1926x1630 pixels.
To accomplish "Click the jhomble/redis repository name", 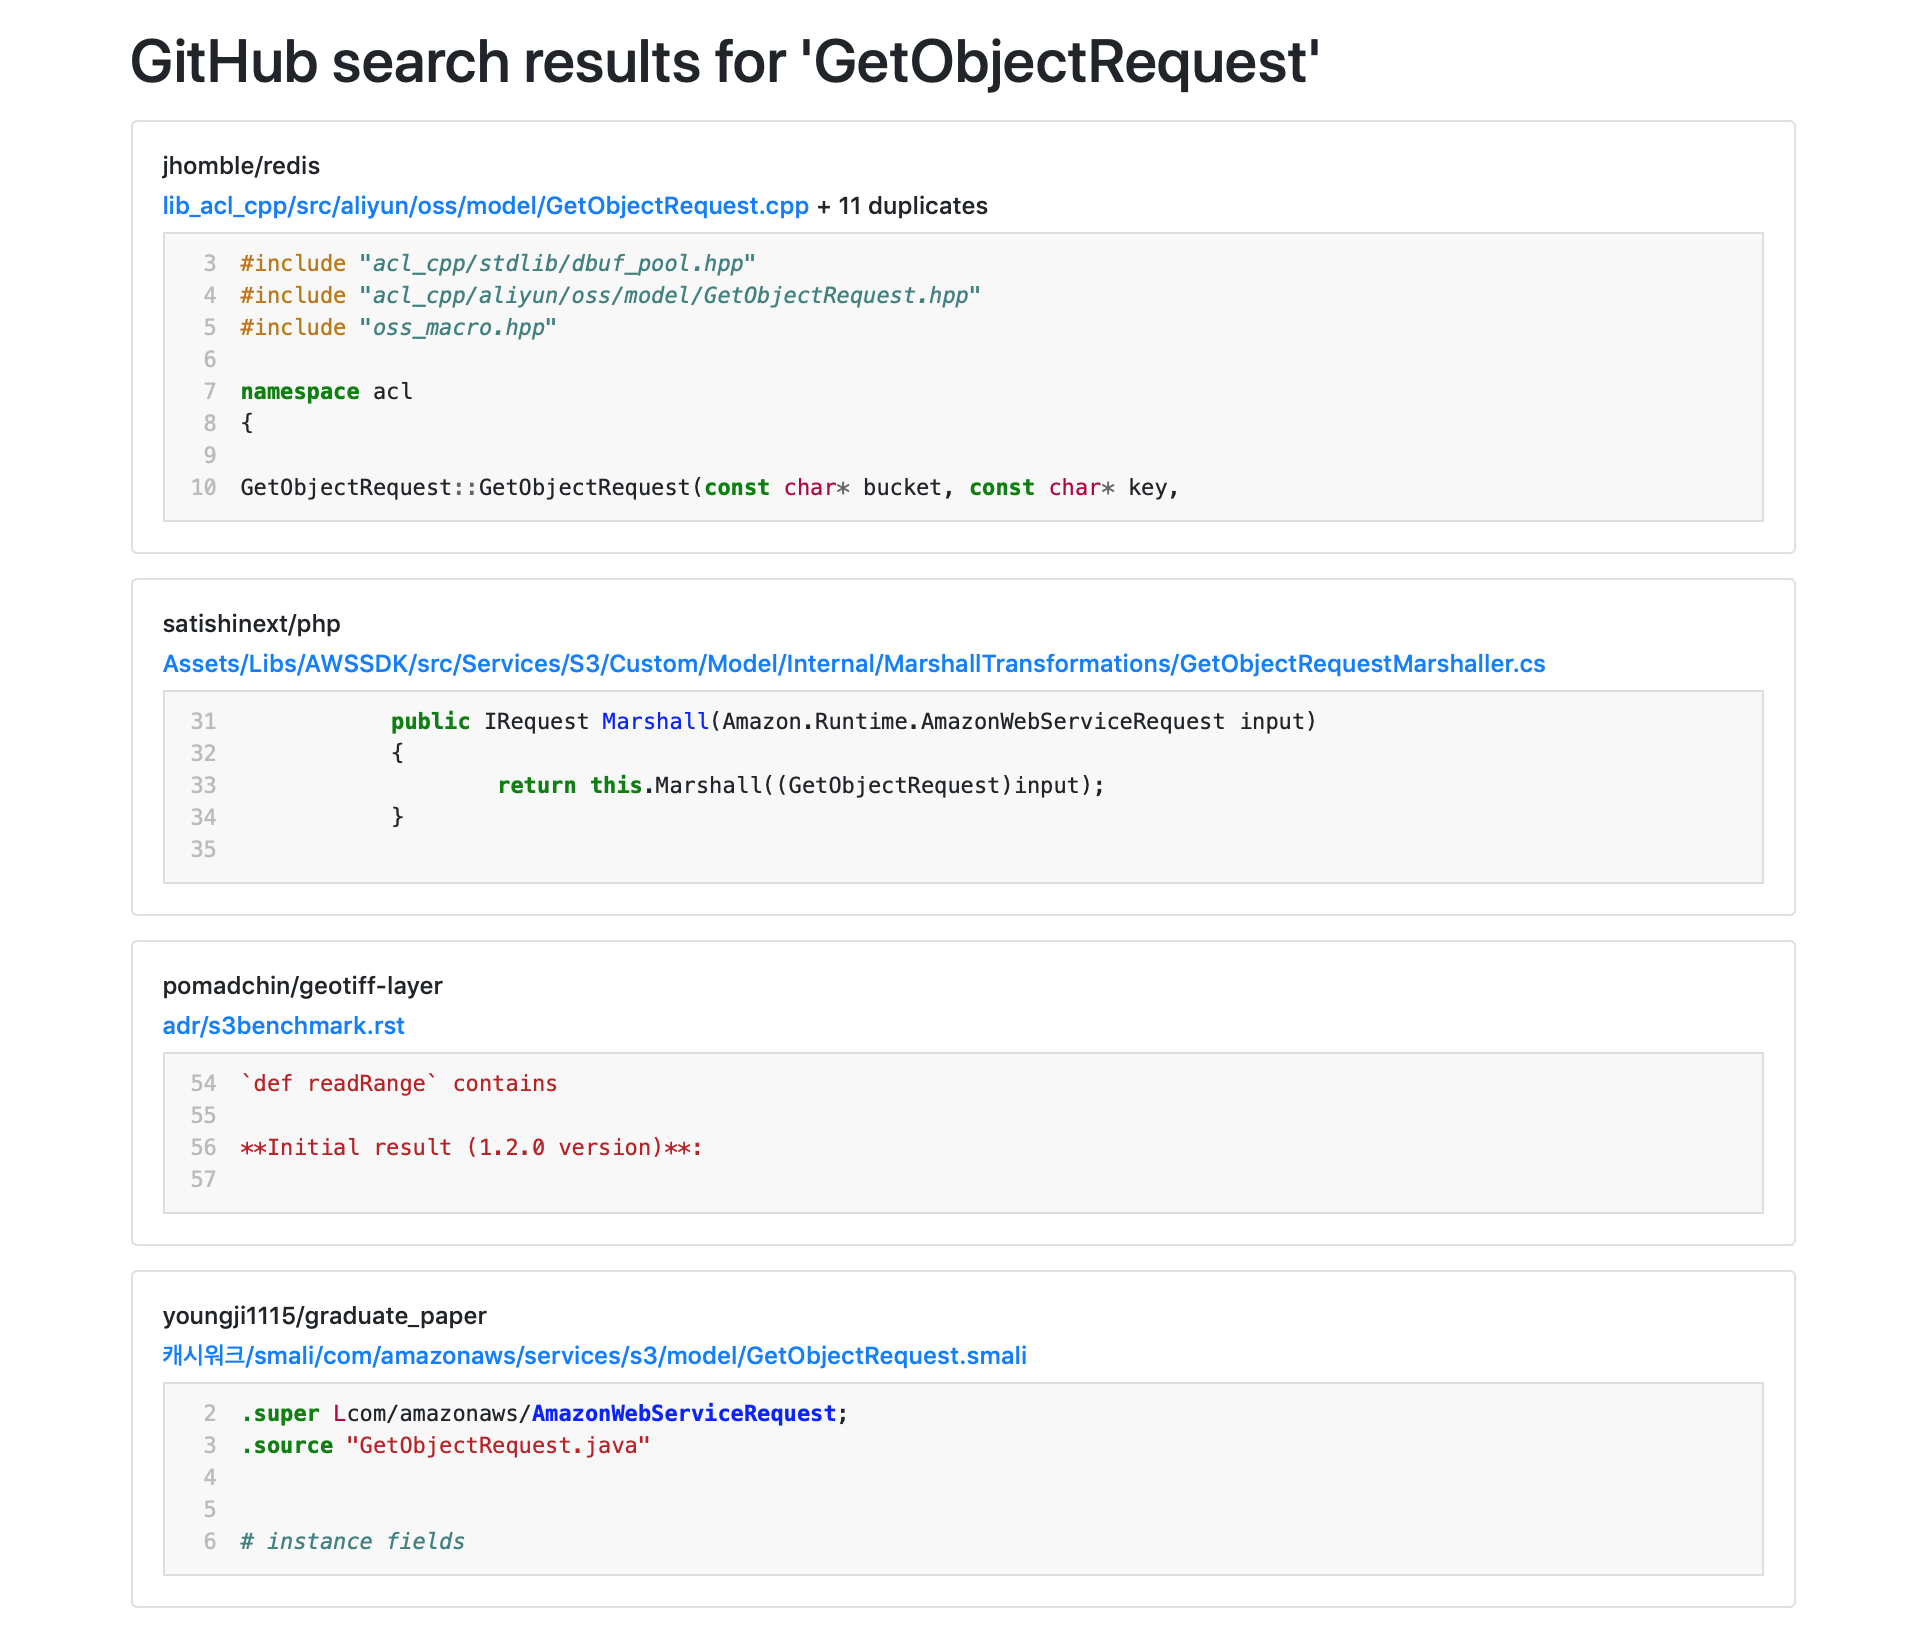I will 241,166.
